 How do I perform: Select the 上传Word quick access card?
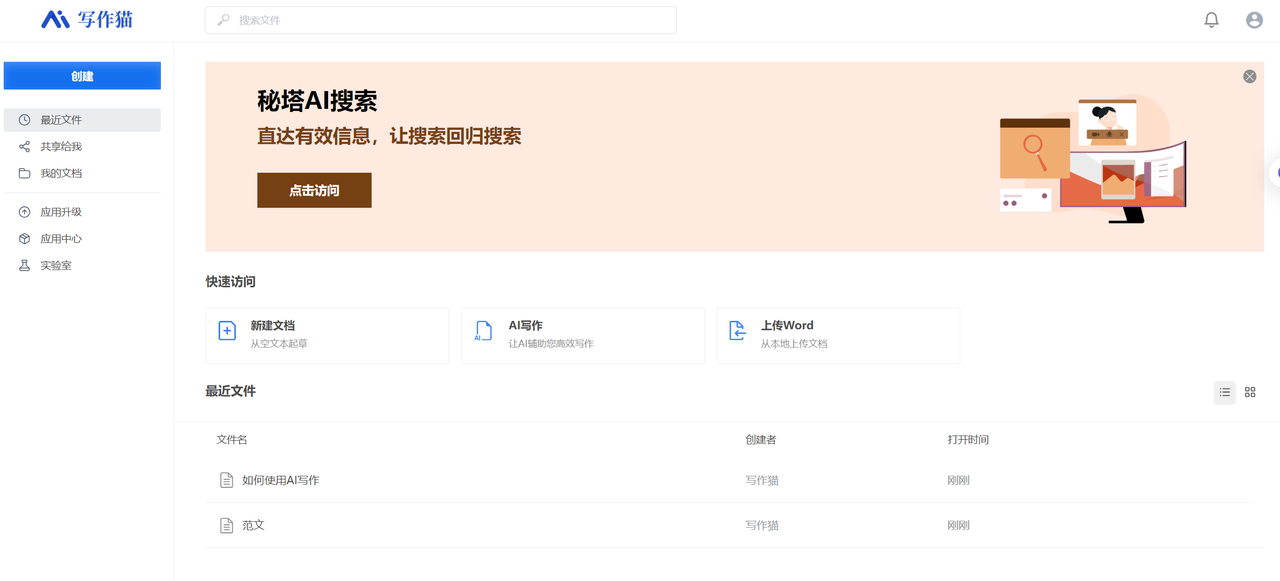coord(838,335)
